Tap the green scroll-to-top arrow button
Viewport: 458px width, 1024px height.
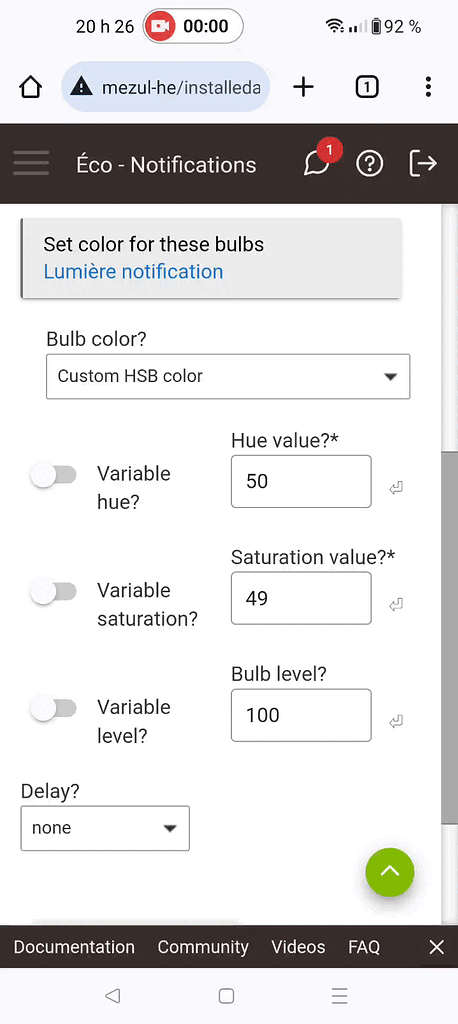pos(390,872)
